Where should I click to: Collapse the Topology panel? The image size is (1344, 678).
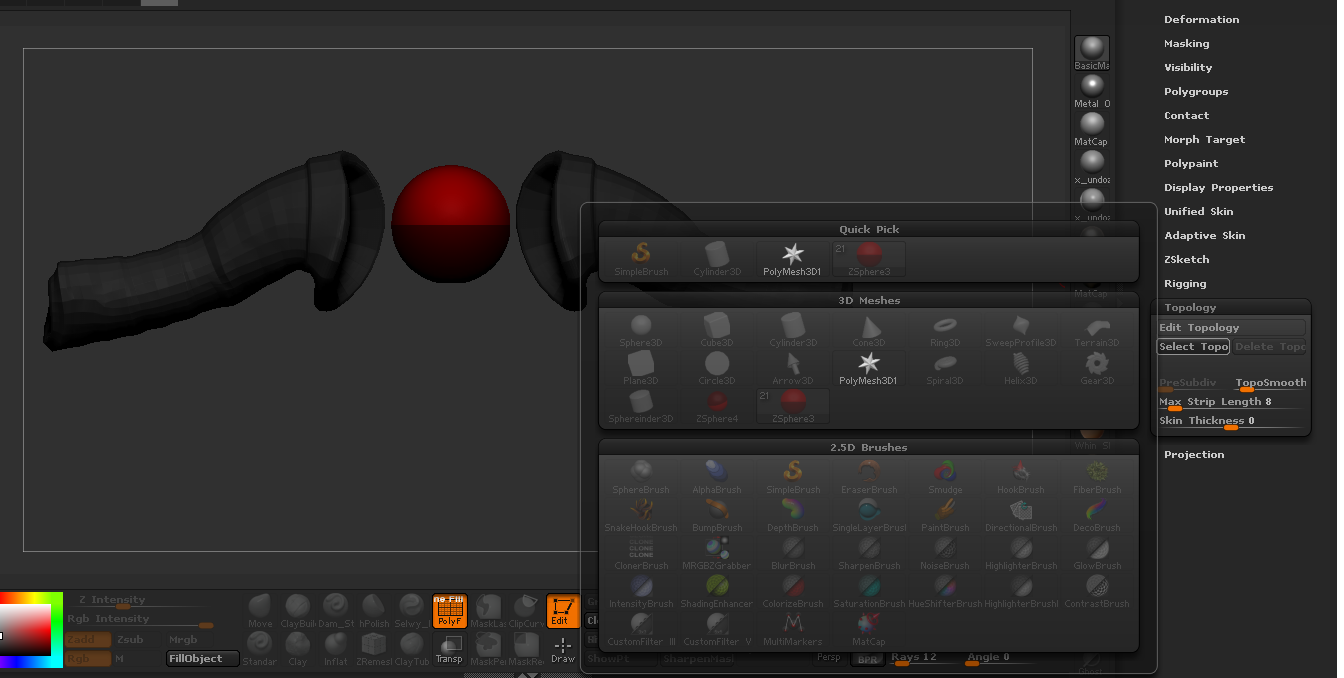(x=1189, y=307)
